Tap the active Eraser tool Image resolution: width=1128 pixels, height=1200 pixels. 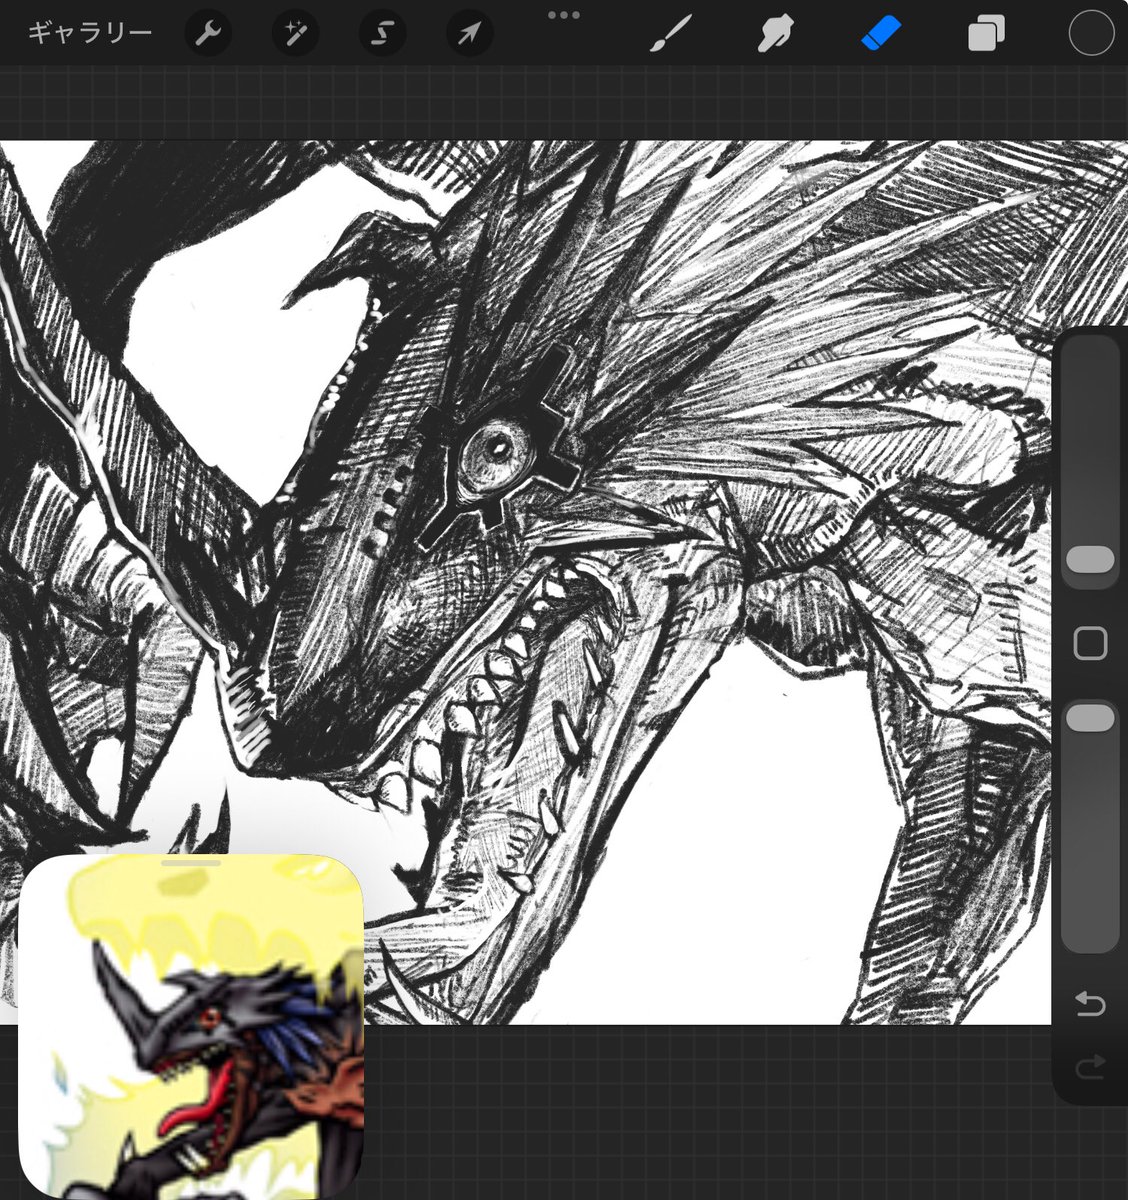coord(881,34)
